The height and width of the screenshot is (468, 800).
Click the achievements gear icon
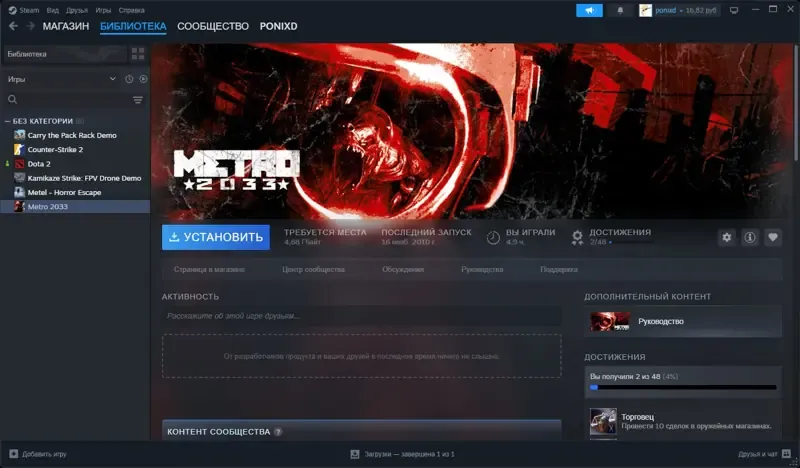577,237
